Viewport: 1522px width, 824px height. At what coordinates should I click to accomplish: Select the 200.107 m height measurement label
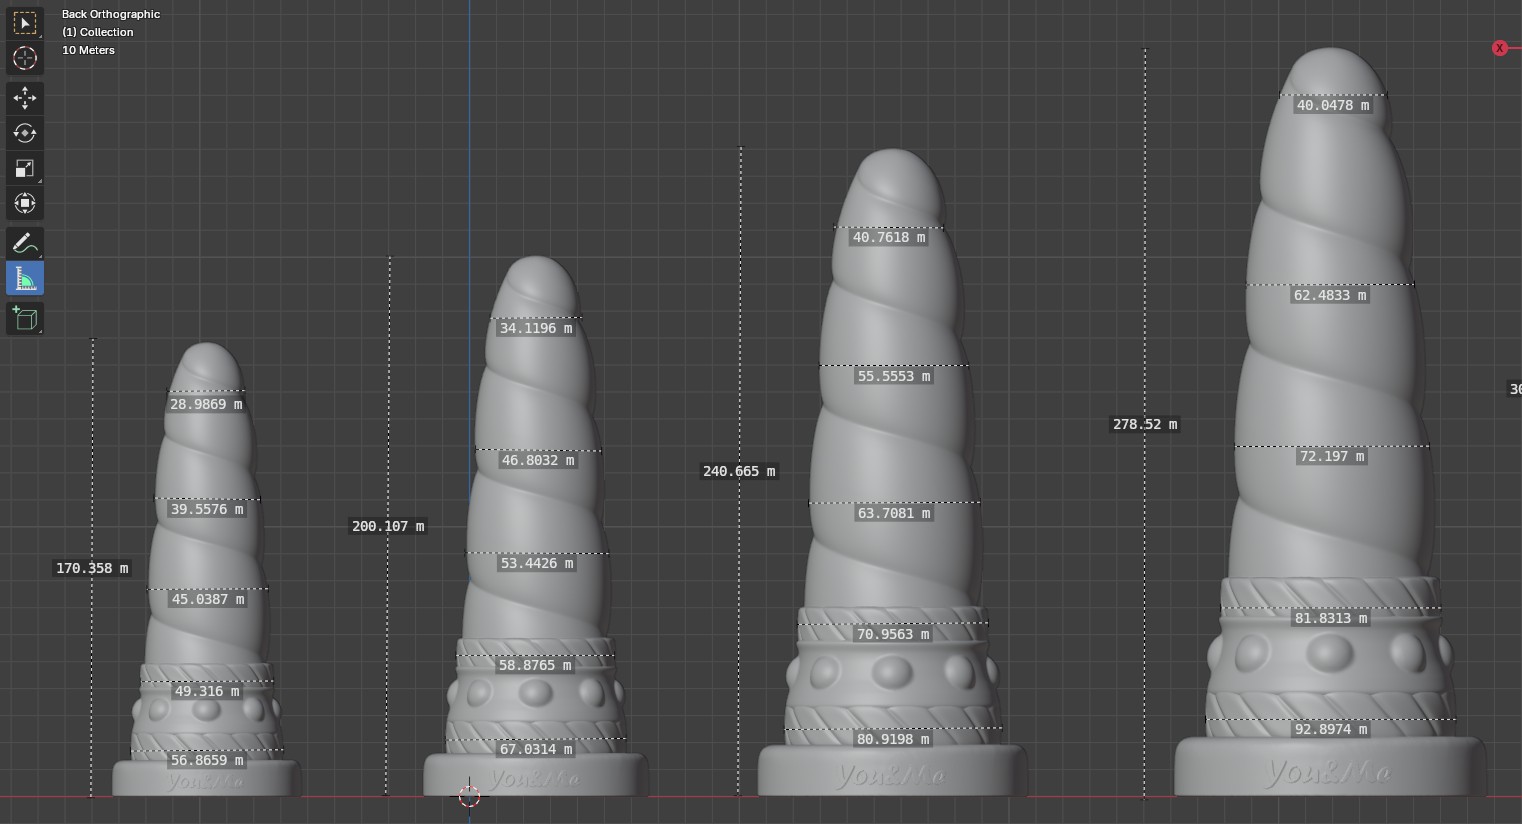[x=388, y=526]
